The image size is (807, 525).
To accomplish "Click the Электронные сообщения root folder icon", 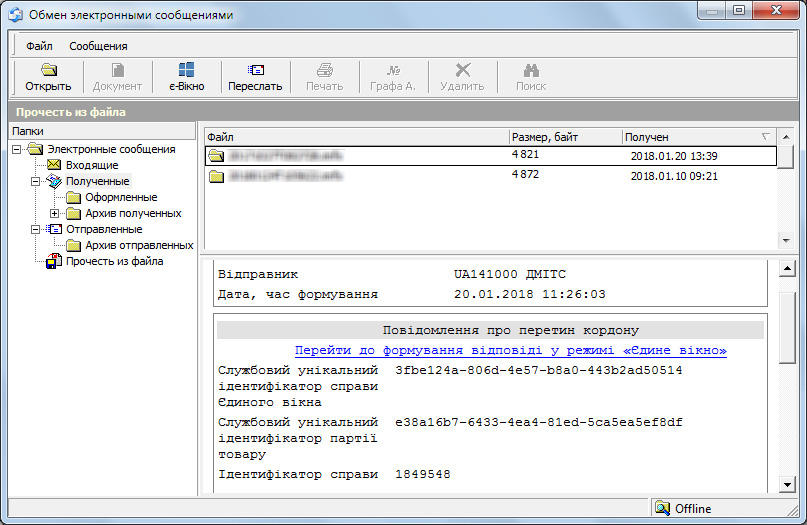I will (35, 149).
